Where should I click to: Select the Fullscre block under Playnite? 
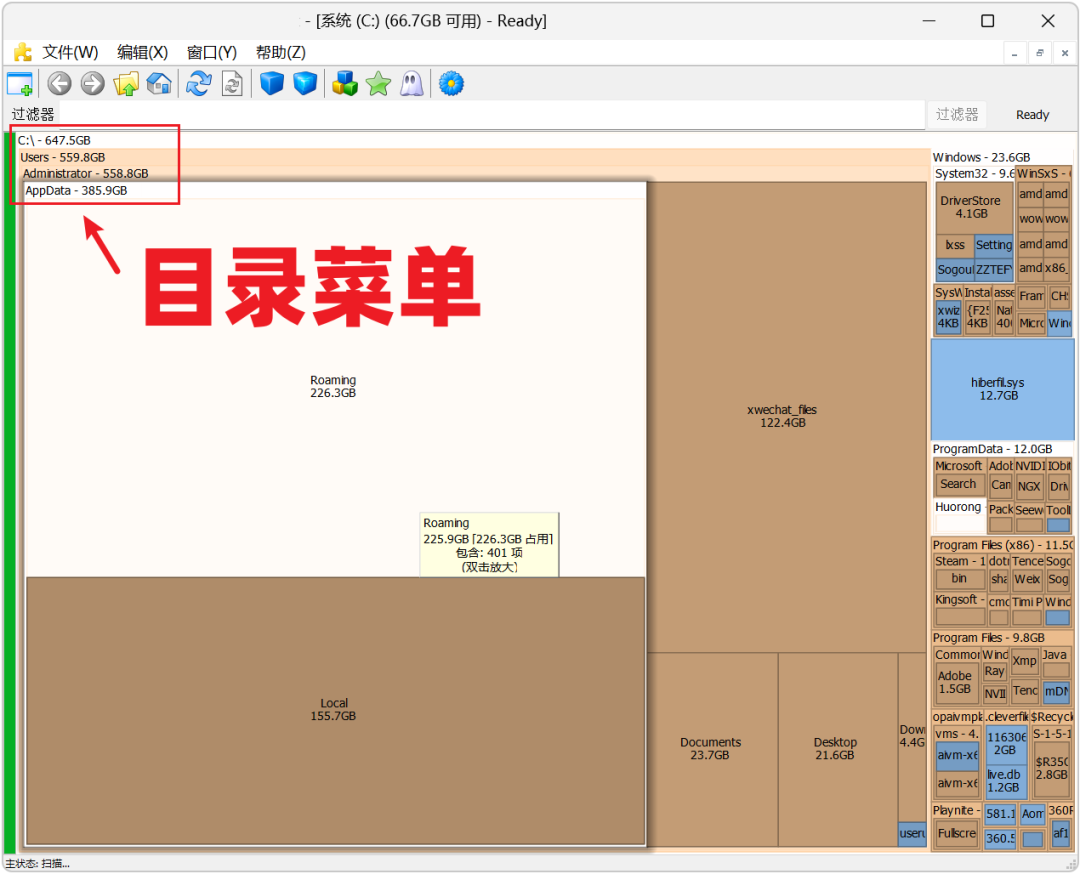tap(957, 833)
